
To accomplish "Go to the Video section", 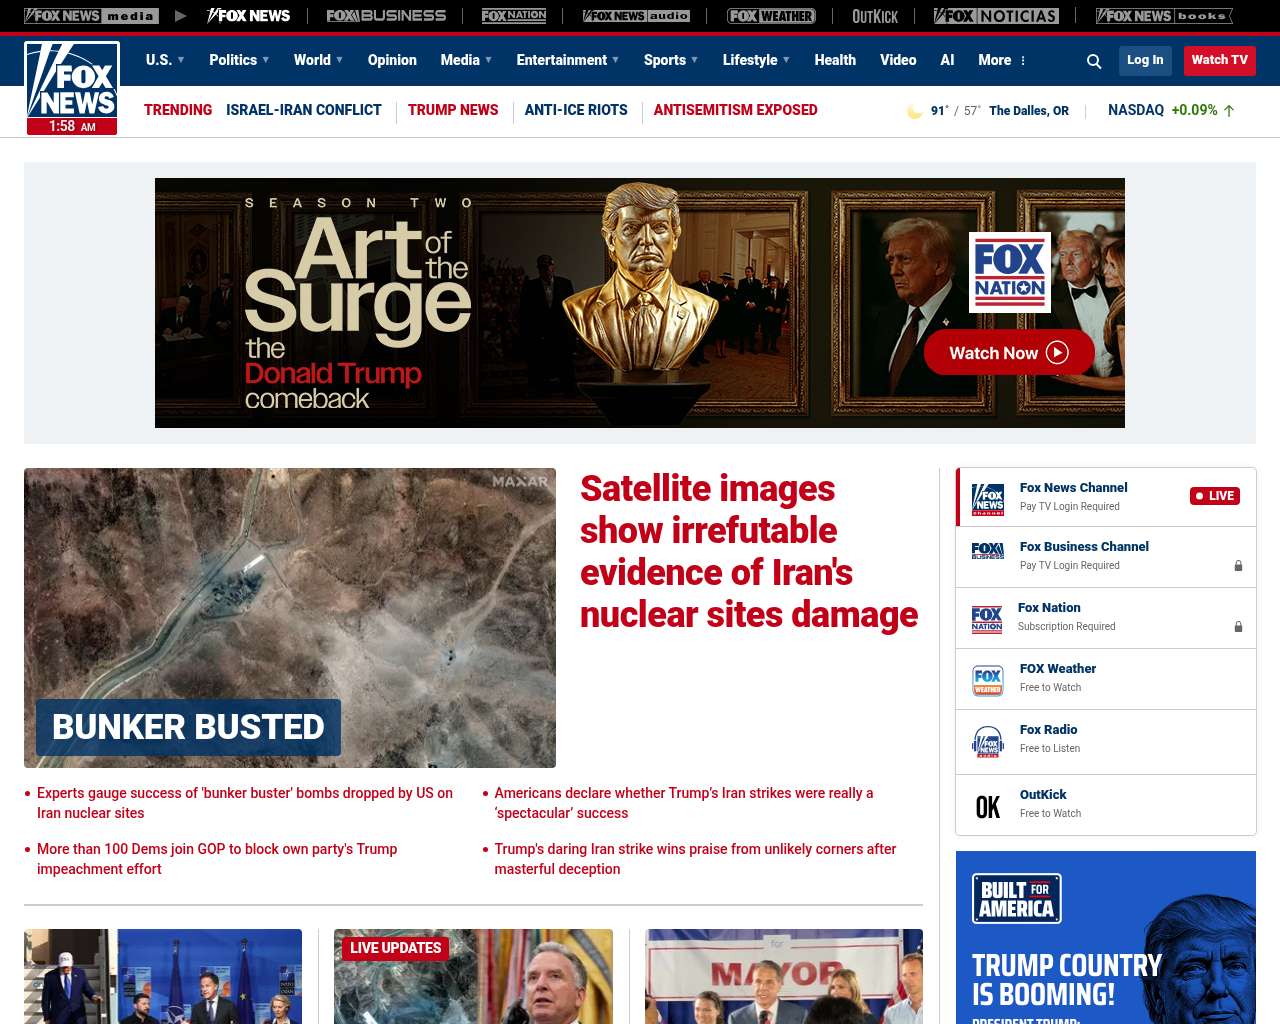I will (x=898, y=60).
